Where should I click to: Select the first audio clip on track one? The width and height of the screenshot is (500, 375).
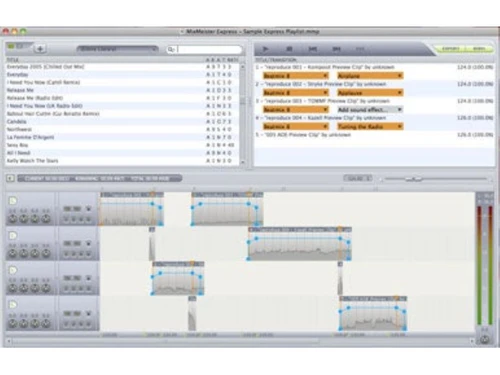pyautogui.click(x=132, y=209)
